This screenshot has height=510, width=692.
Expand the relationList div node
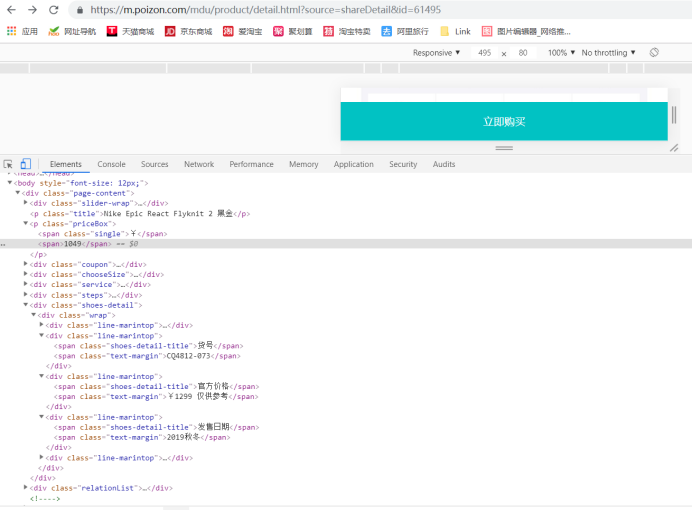[x=26, y=488]
